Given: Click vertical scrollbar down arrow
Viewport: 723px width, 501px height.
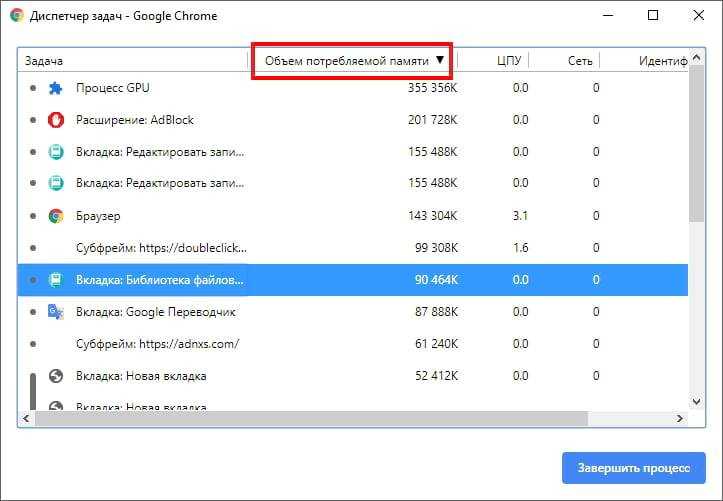Looking at the screenshot, I should [x=697, y=402].
